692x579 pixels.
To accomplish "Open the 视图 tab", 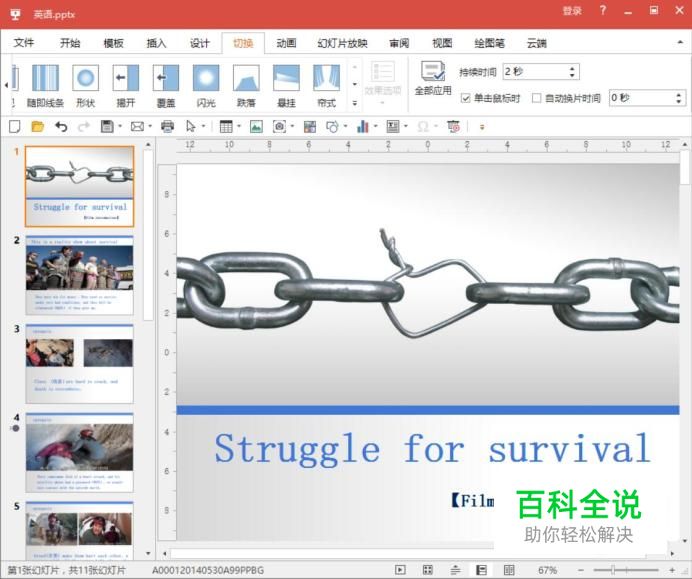I will pos(442,43).
